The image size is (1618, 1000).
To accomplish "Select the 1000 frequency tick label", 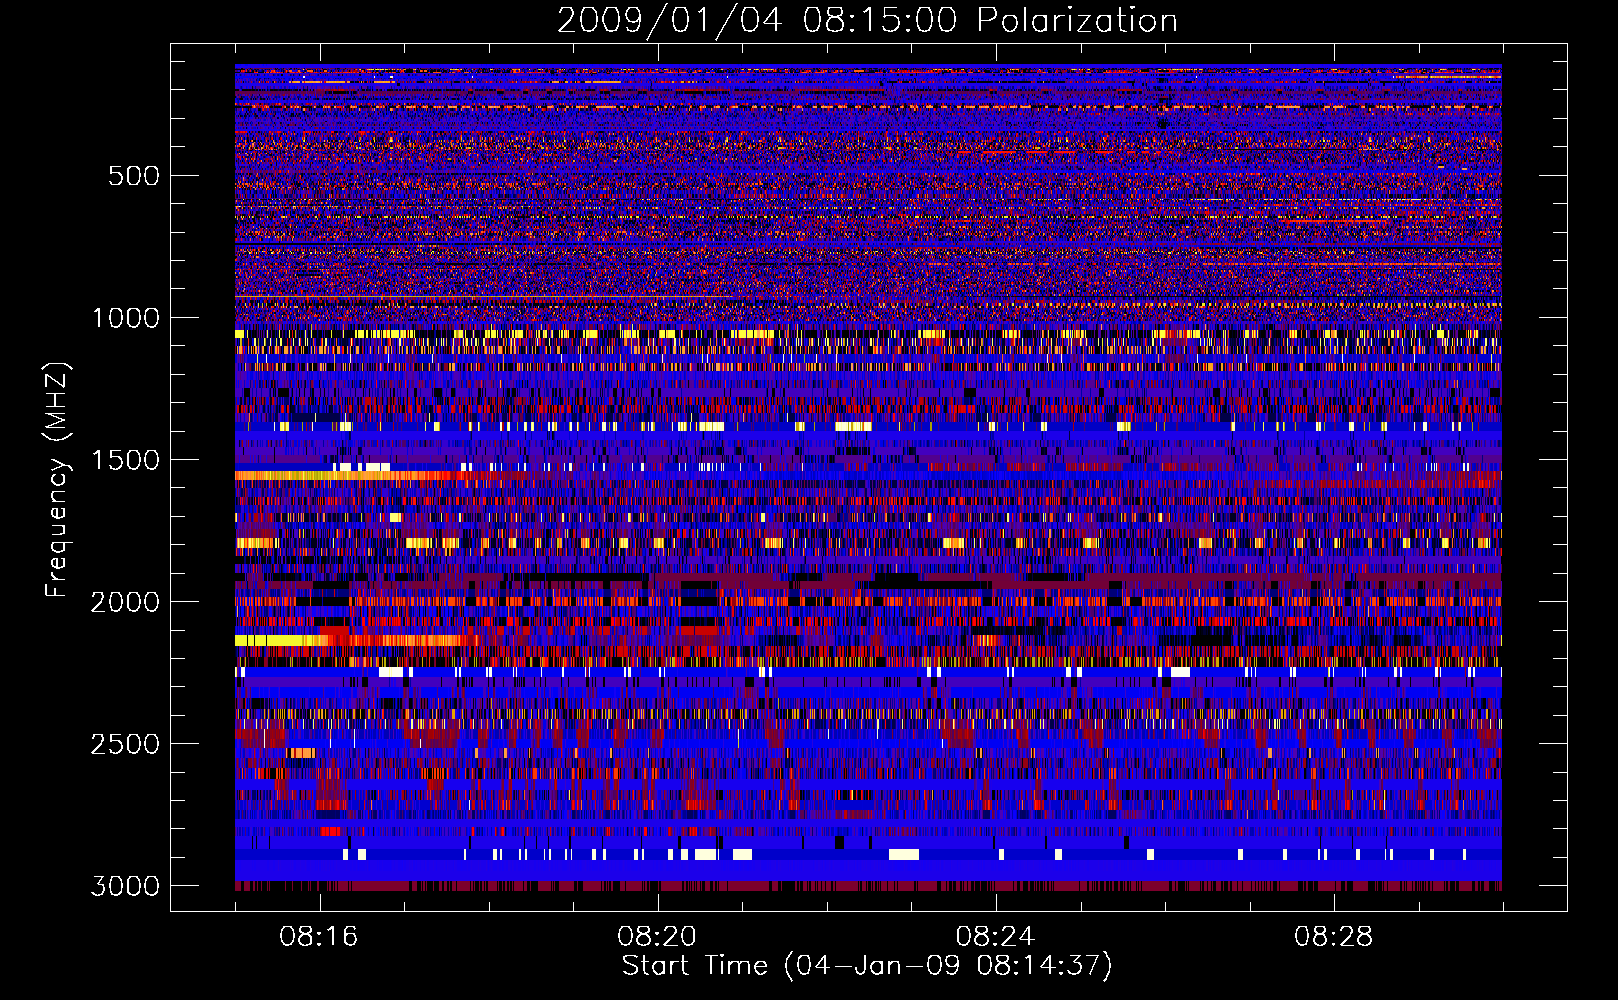I will point(125,318).
